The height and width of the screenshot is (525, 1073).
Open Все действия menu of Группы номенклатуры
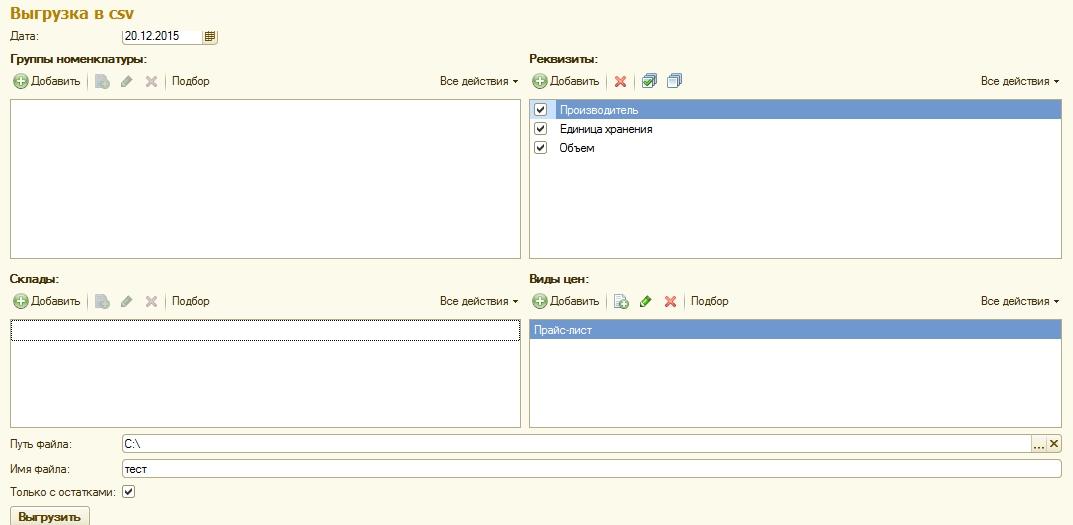click(x=479, y=81)
